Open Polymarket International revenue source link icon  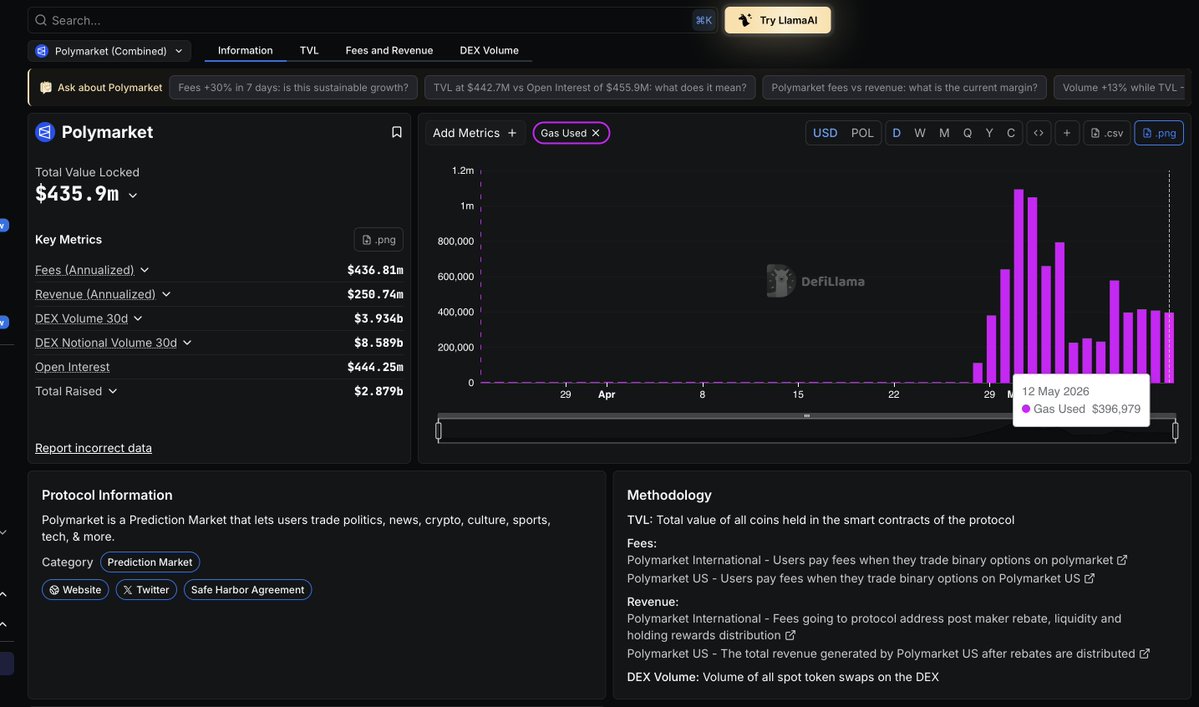click(x=791, y=635)
